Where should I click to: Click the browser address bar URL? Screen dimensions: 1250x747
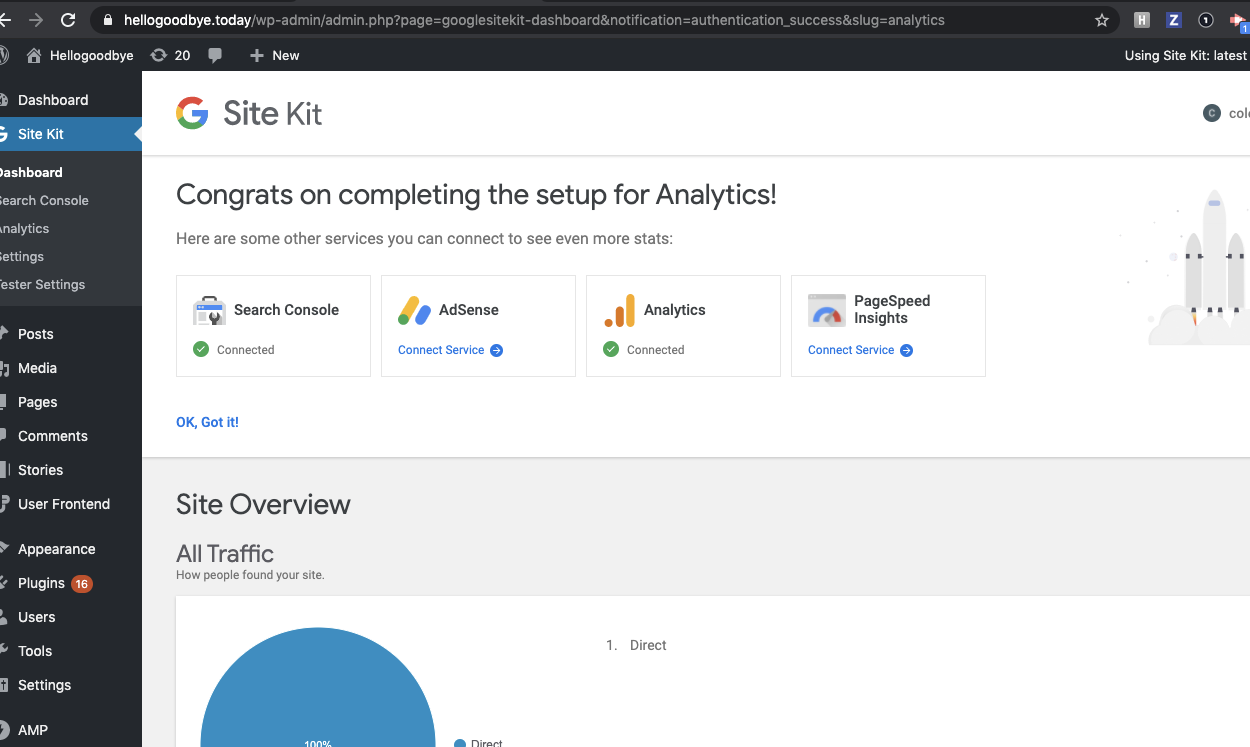522,19
